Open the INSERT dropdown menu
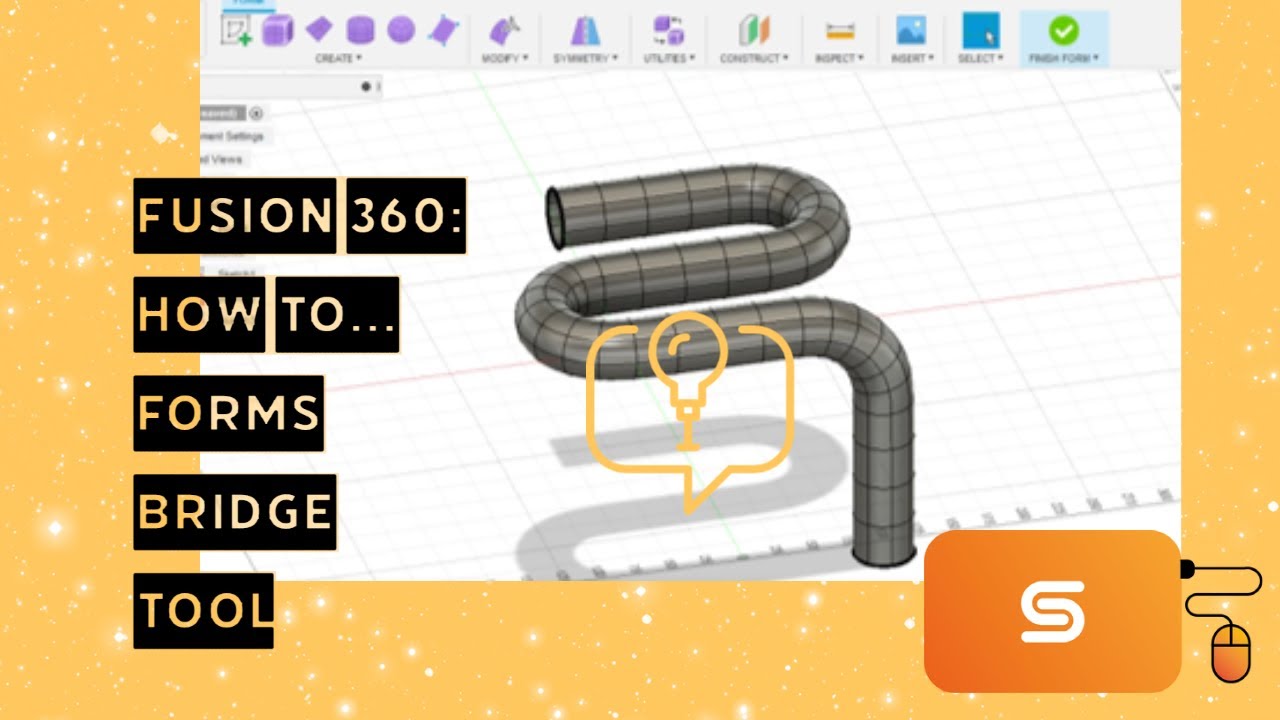The width and height of the screenshot is (1280, 720). click(912, 58)
